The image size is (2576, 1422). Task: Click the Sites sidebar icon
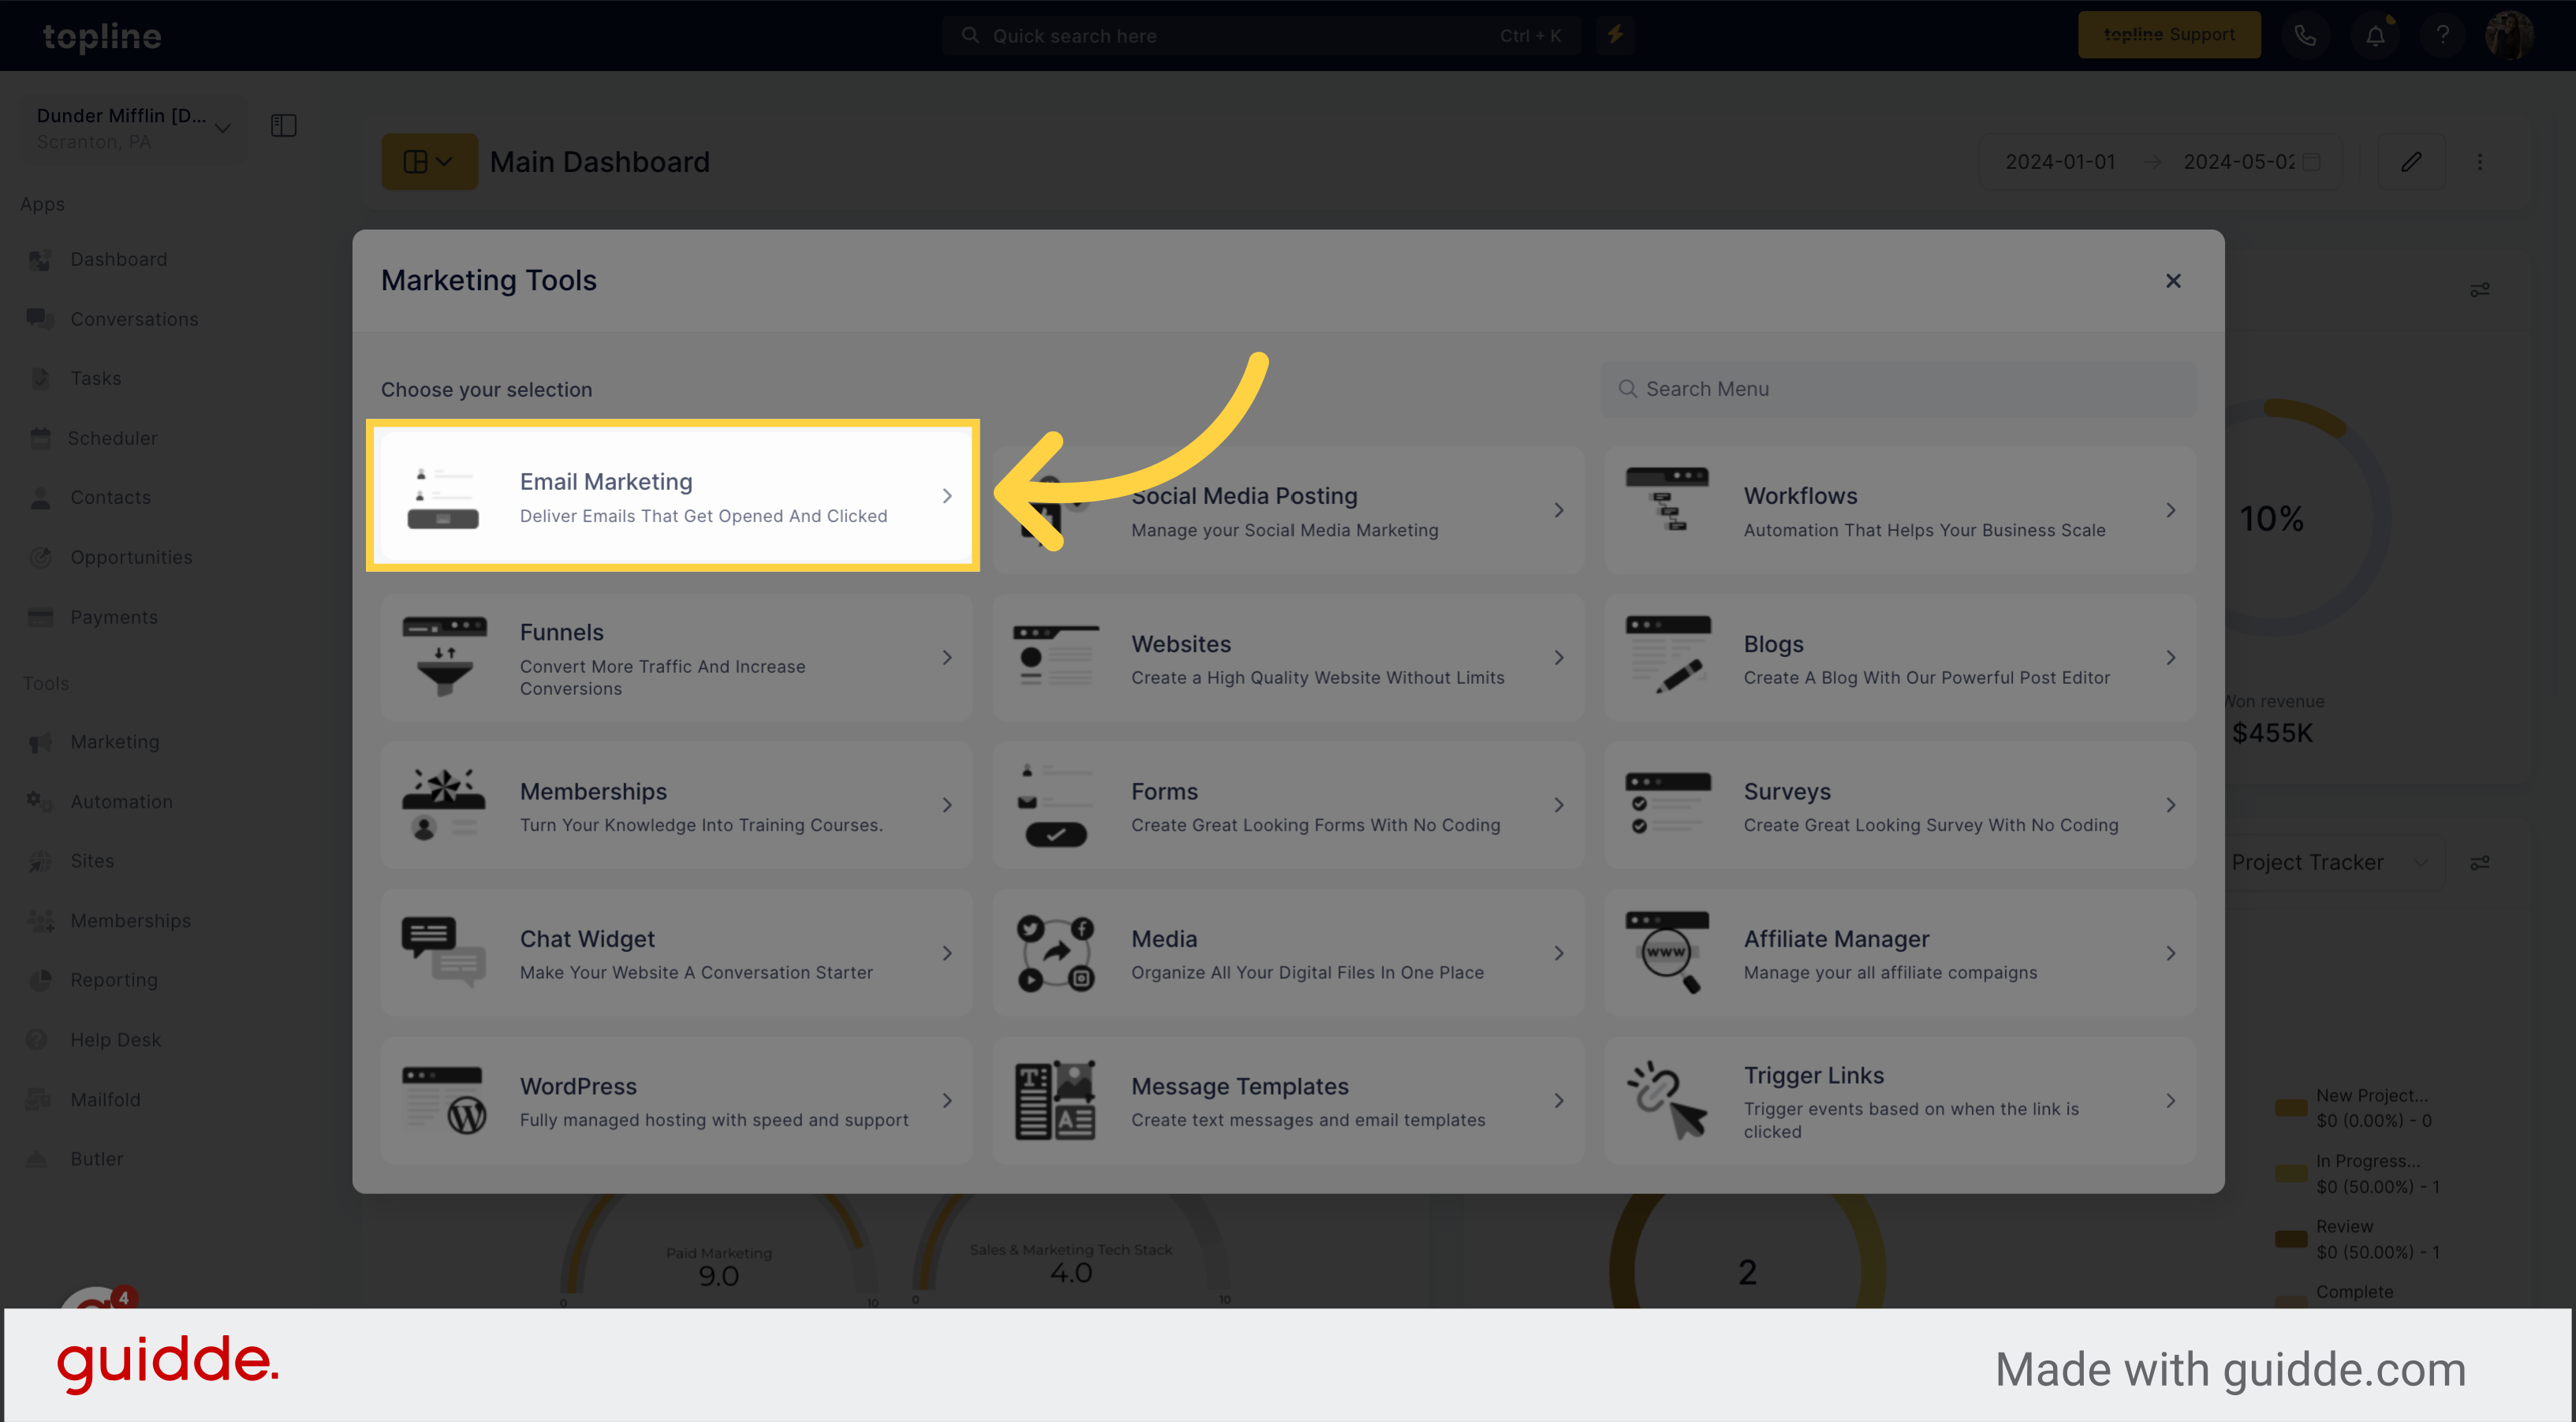pos(40,861)
